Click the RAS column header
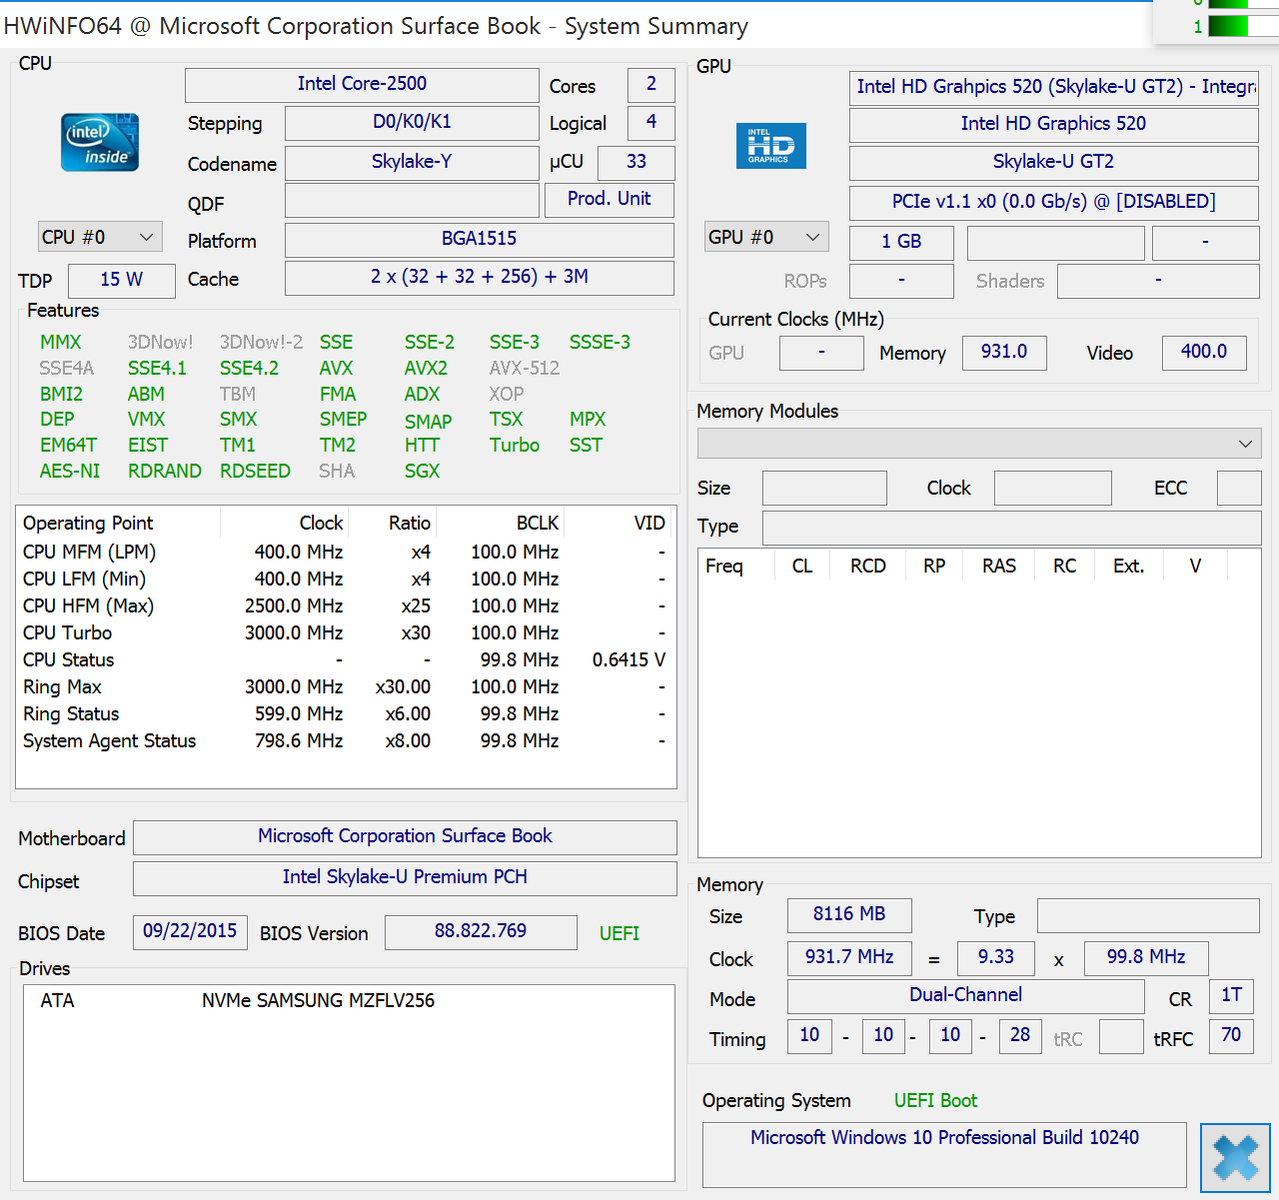Viewport: 1279px width, 1200px height. coord(999,566)
